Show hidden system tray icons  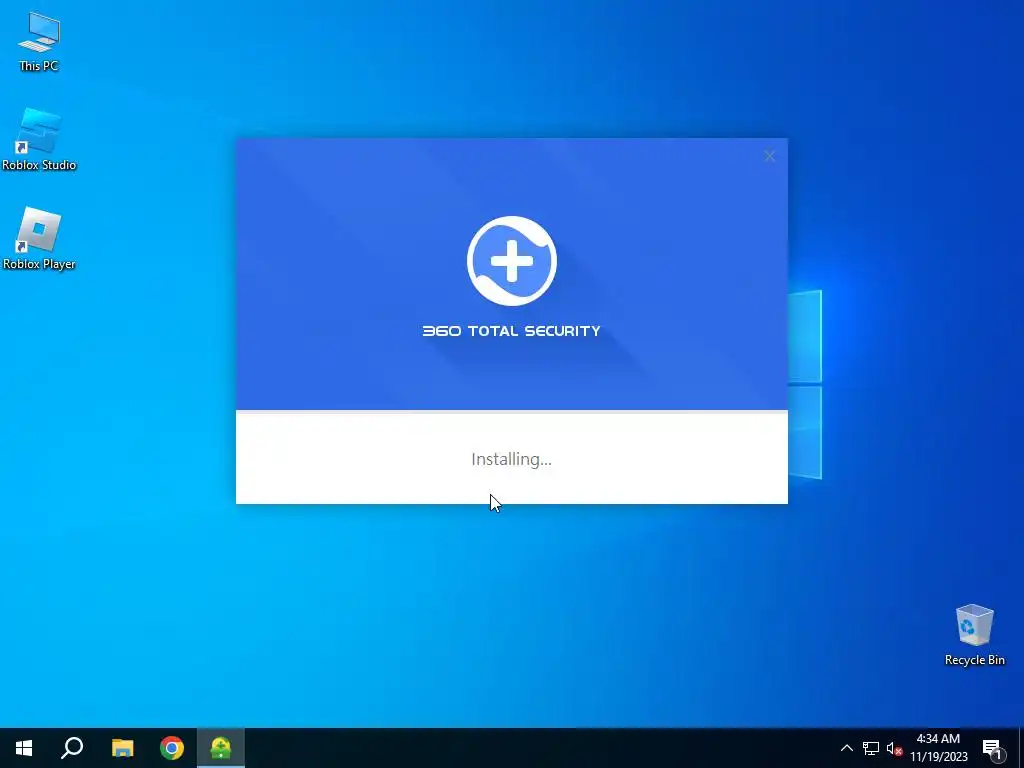tap(846, 748)
